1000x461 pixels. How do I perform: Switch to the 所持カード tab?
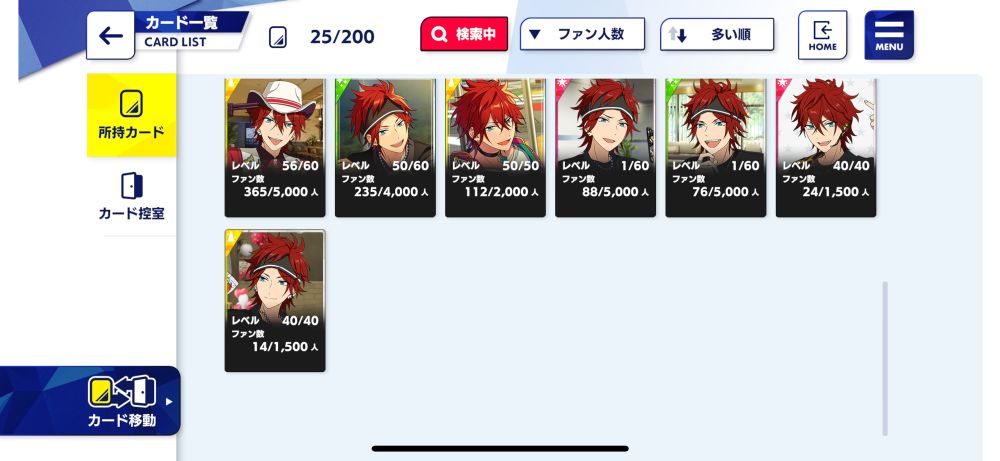click(x=131, y=115)
